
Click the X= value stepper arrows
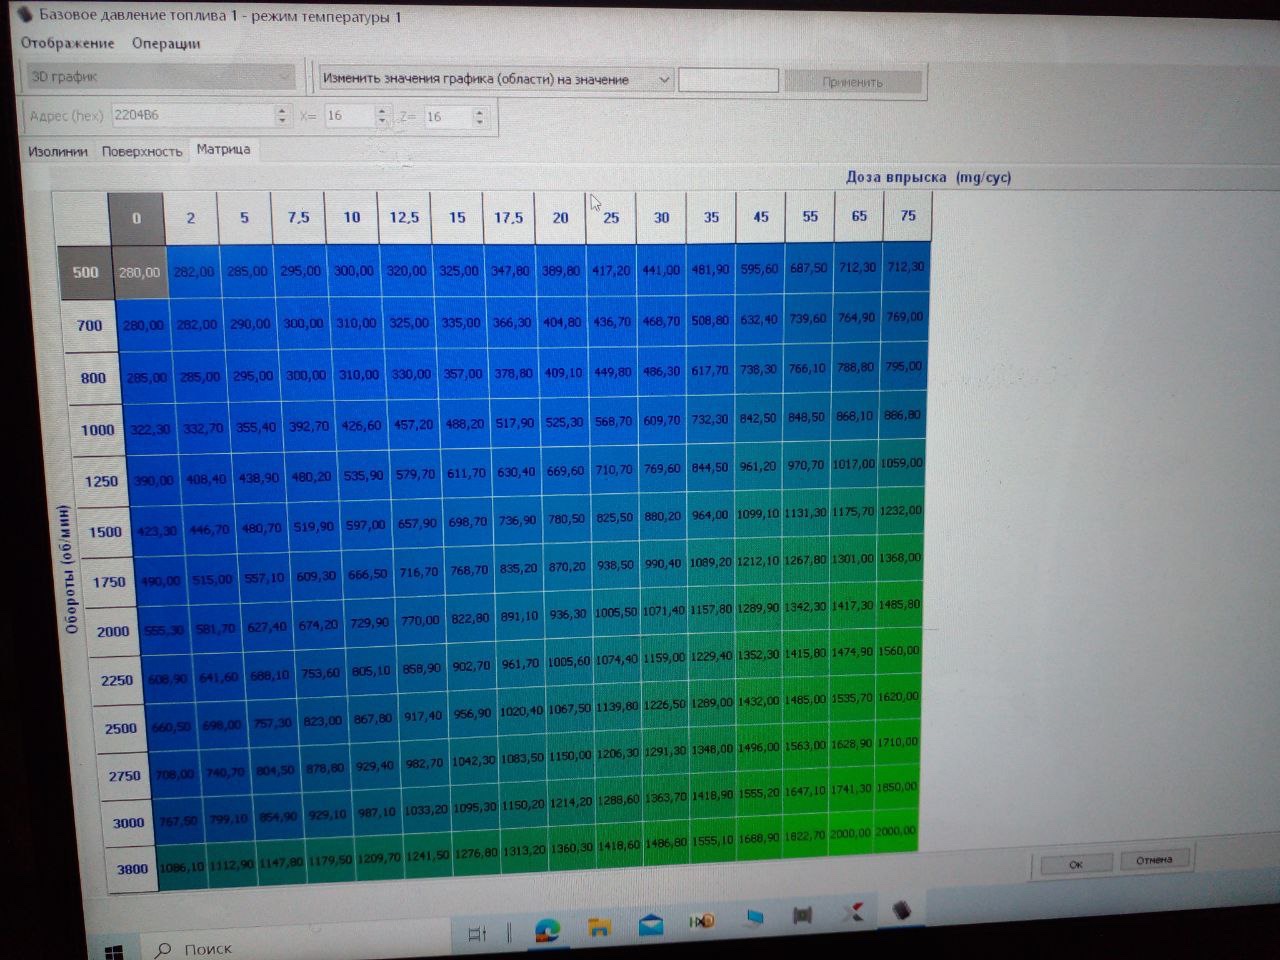(381, 117)
